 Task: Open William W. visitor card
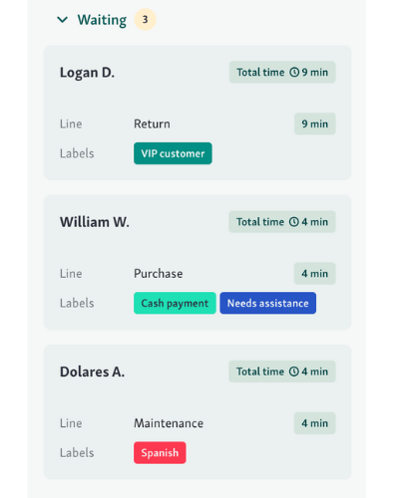(x=197, y=262)
